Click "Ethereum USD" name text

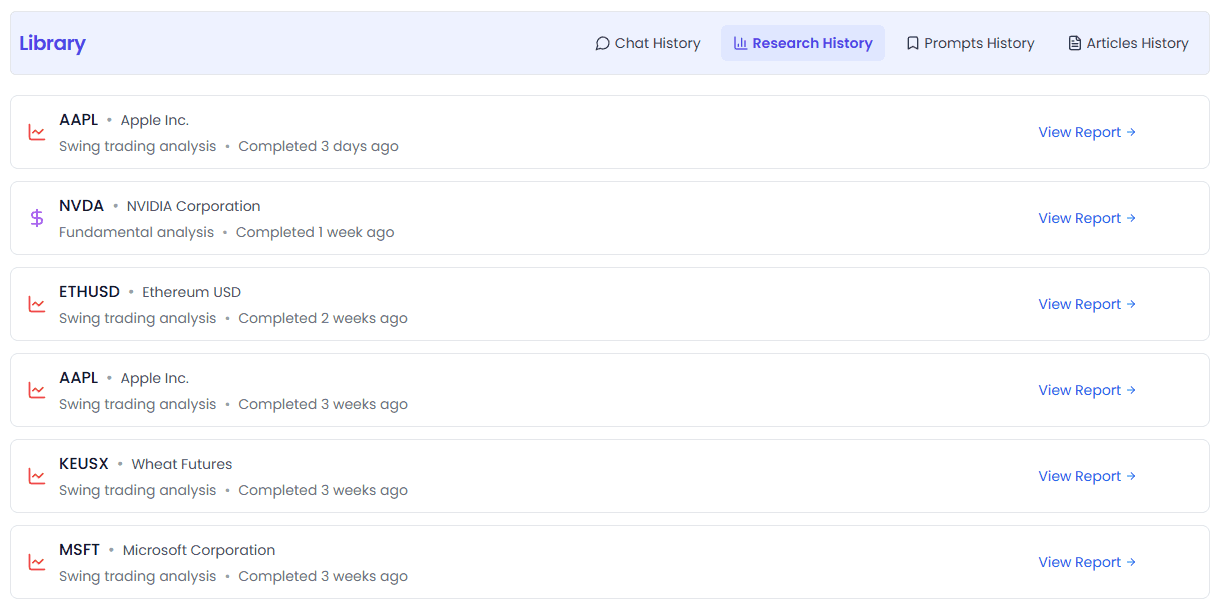click(191, 292)
